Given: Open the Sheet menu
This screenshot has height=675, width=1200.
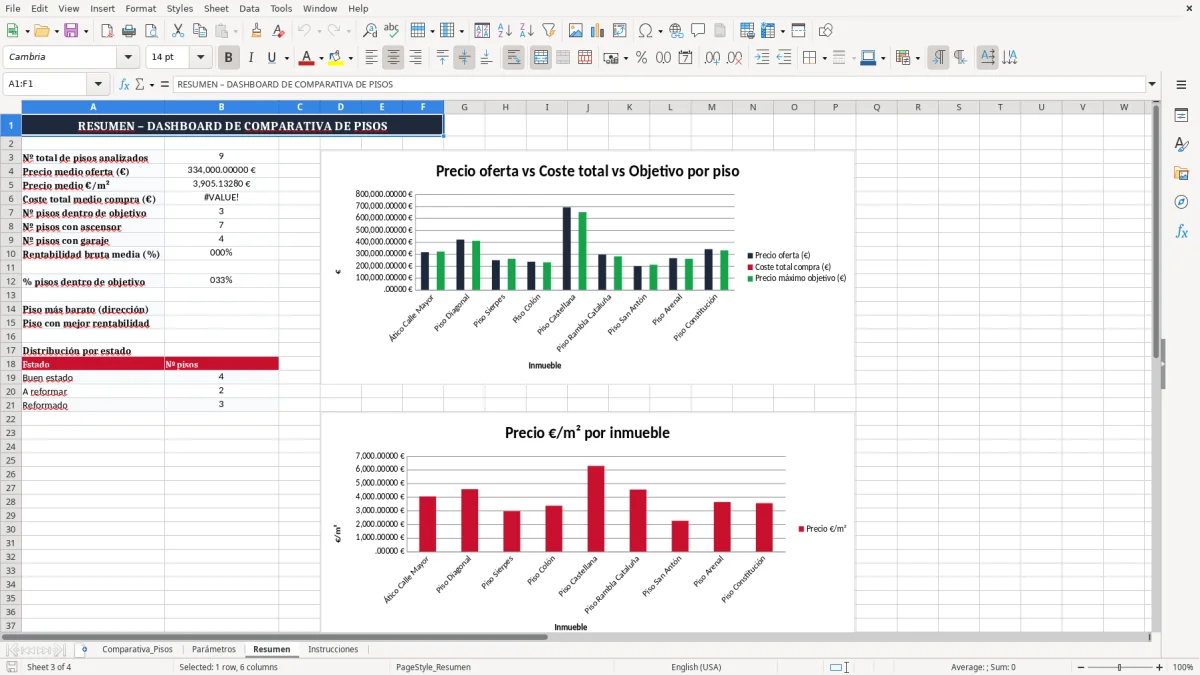Looking at the screenshot, I should 216,8.
